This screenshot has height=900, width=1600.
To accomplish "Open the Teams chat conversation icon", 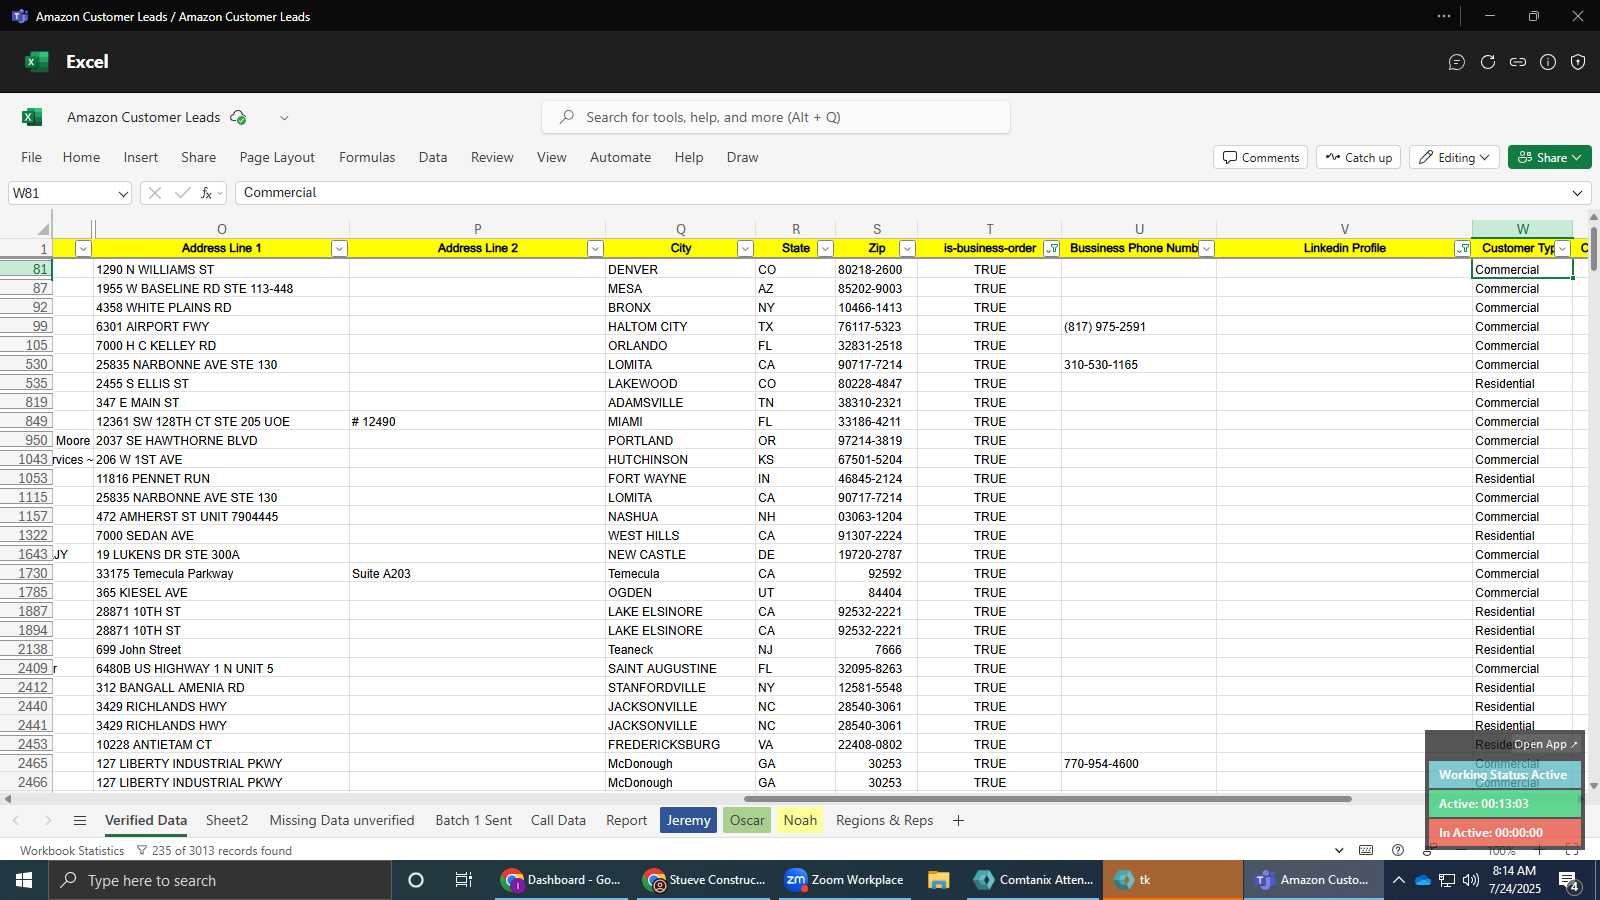I will coord(1457,62).
